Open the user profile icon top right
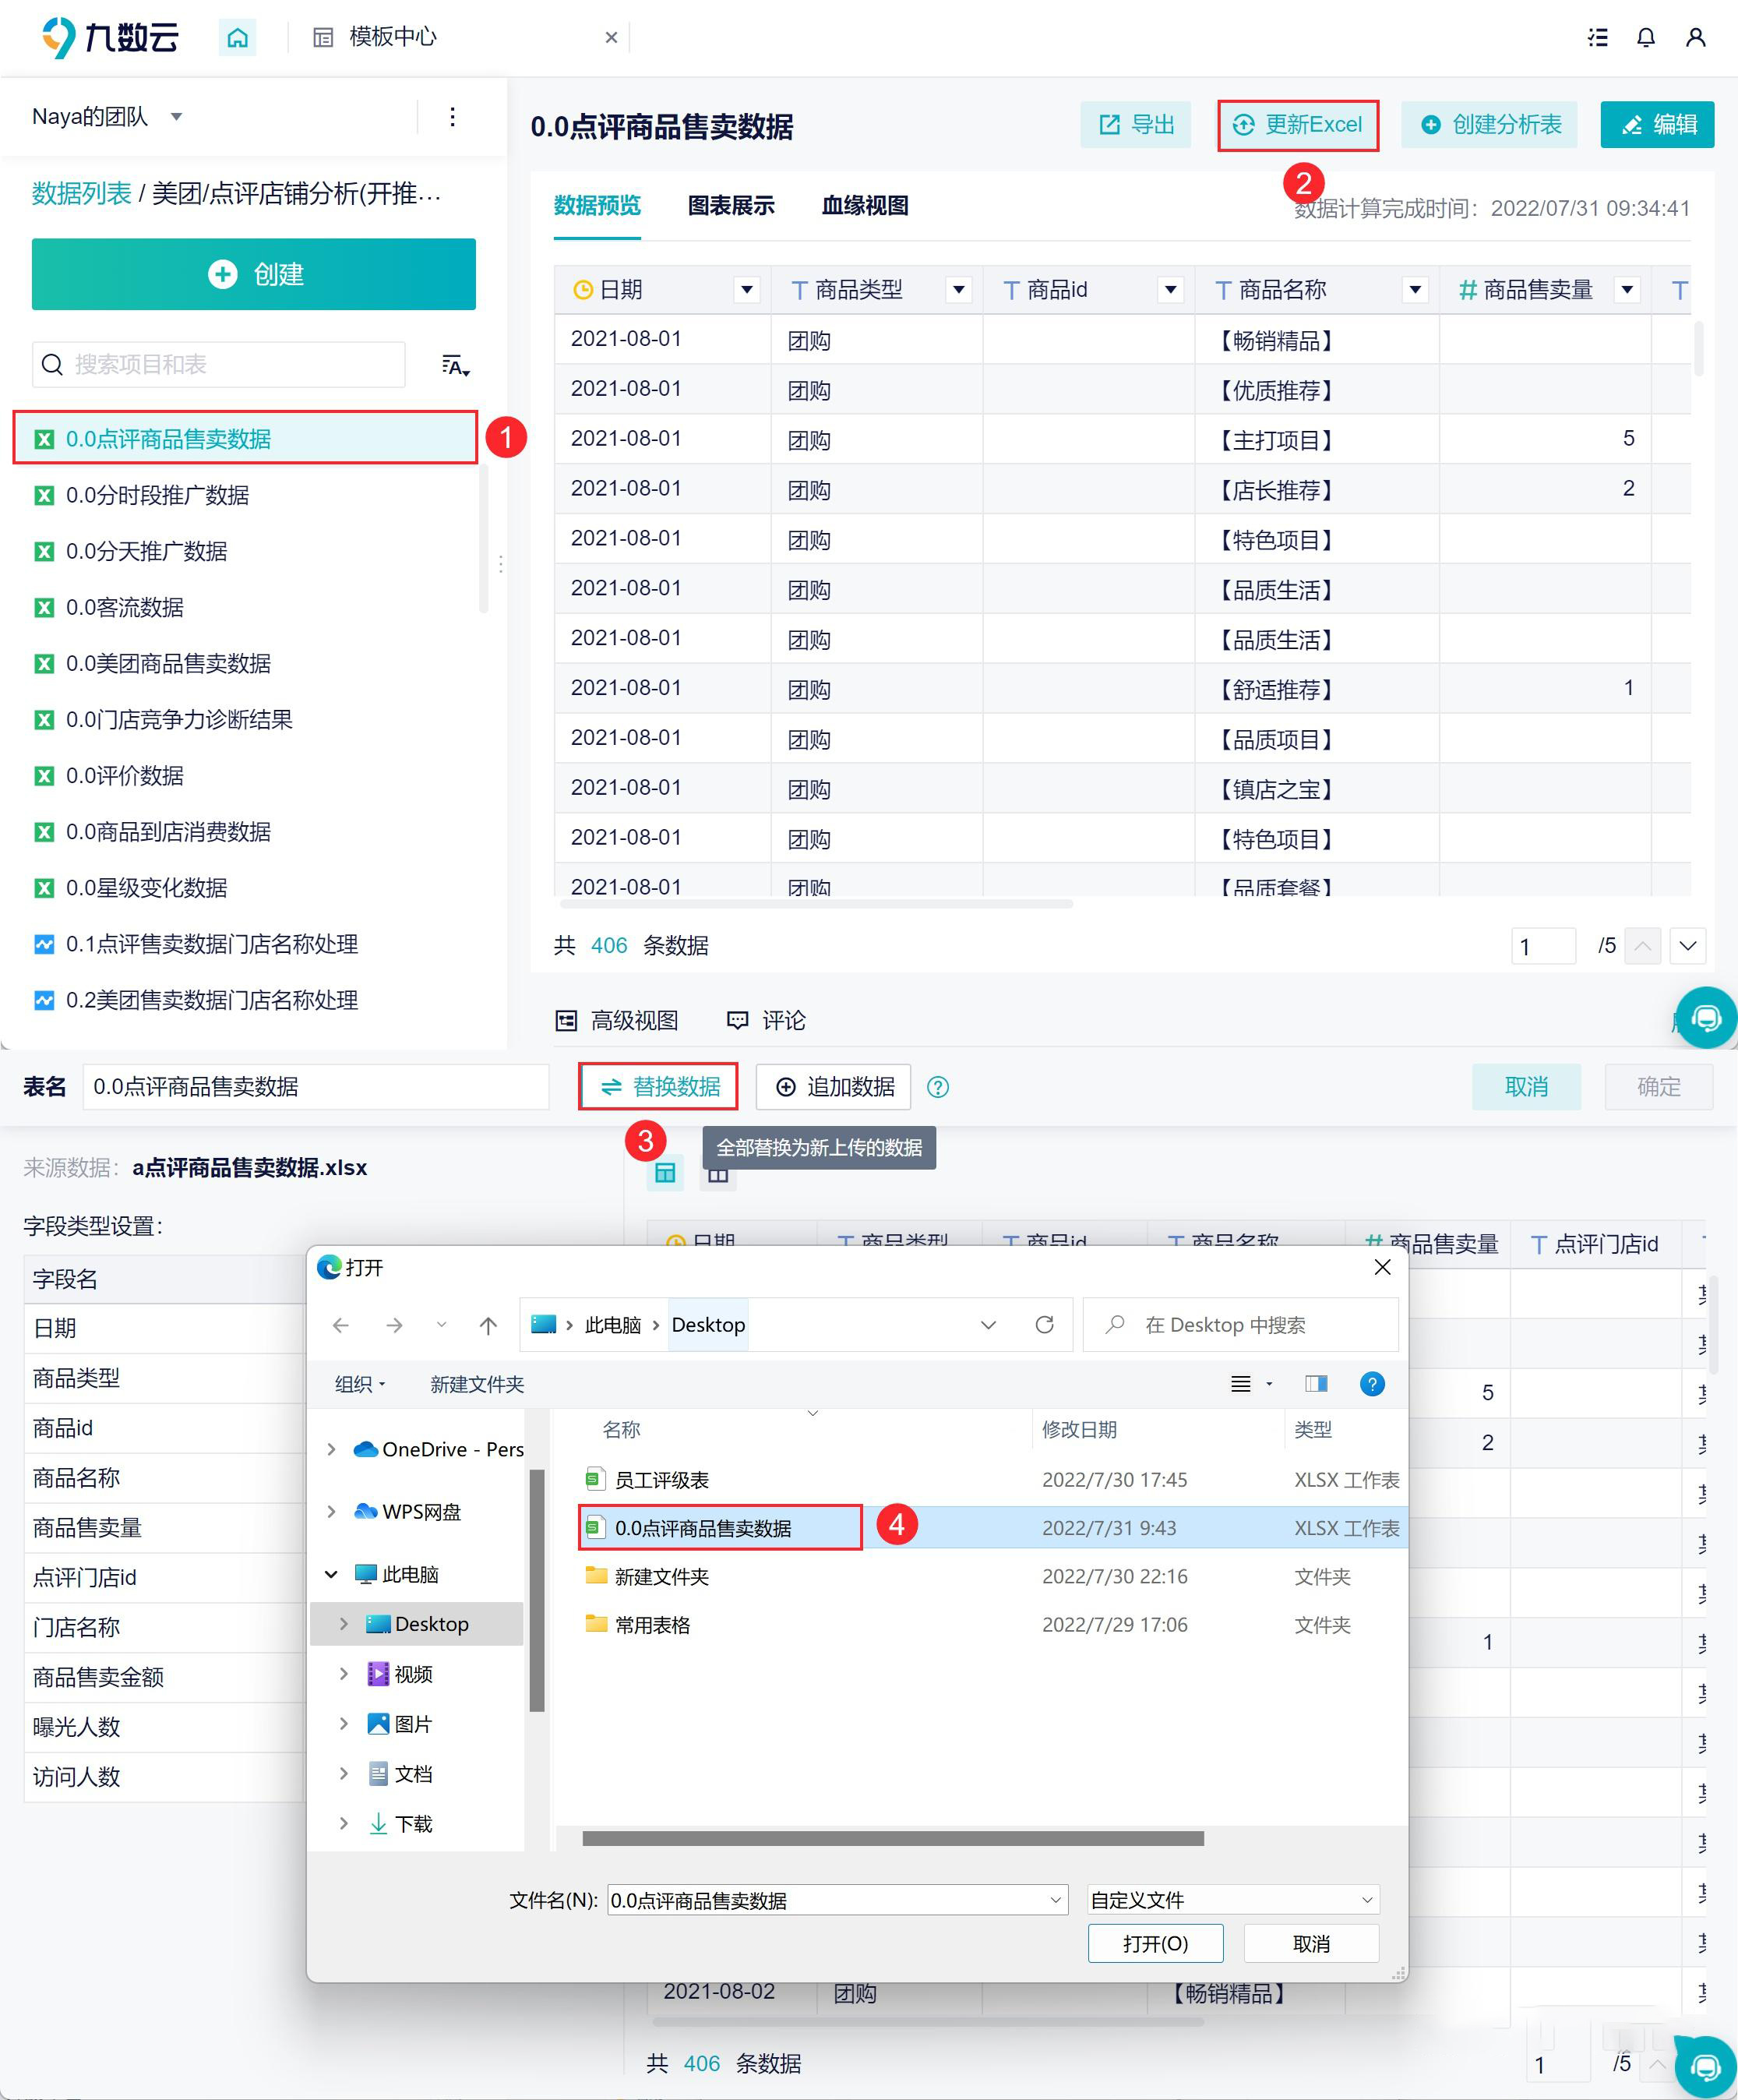1738x2100 pixels. (1697, 37)
